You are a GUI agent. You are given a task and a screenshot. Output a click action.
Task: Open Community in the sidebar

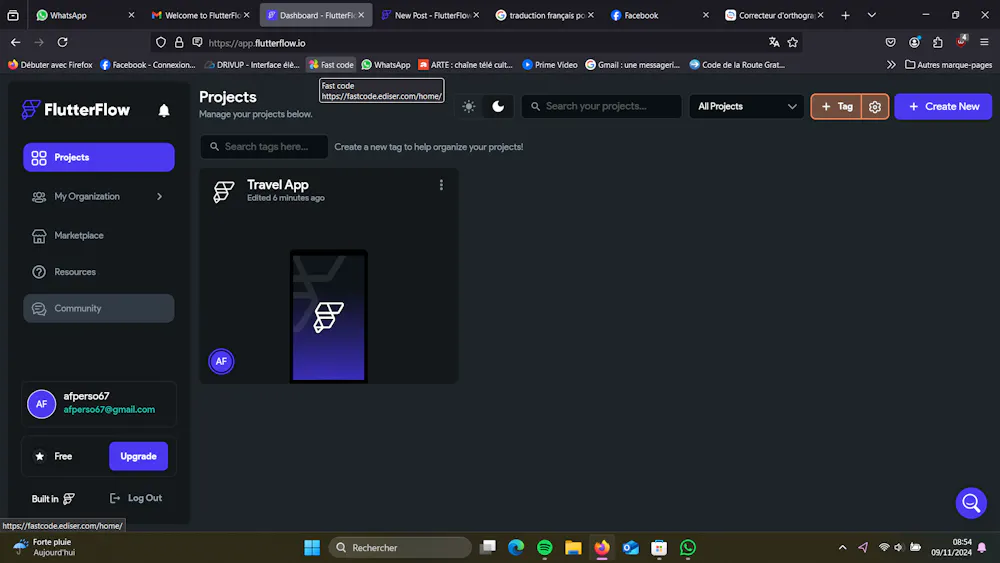99,308
